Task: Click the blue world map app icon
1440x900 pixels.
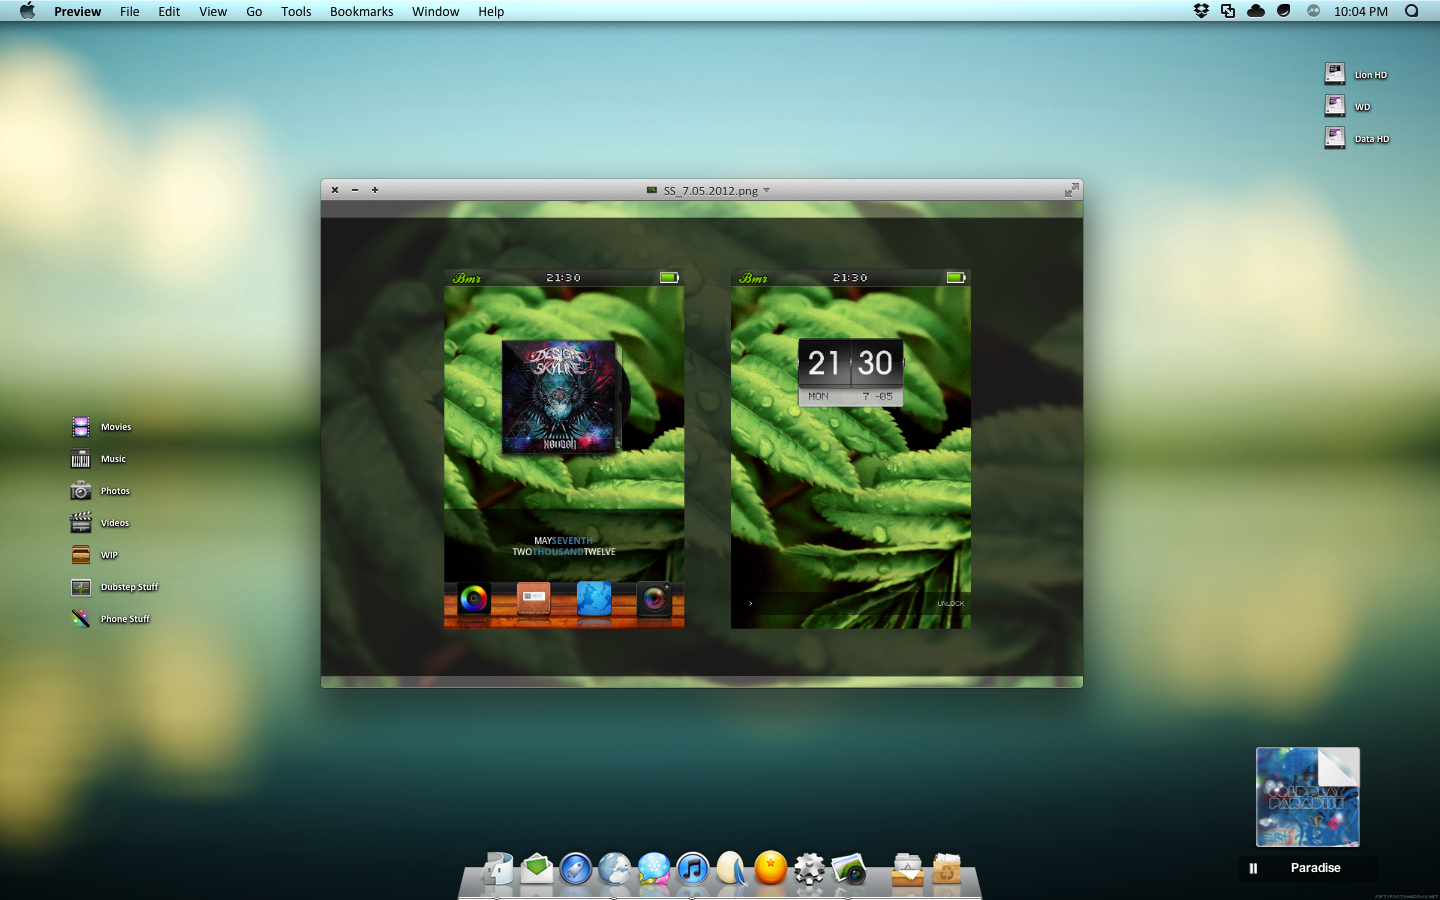Action: tap(594, 598)
